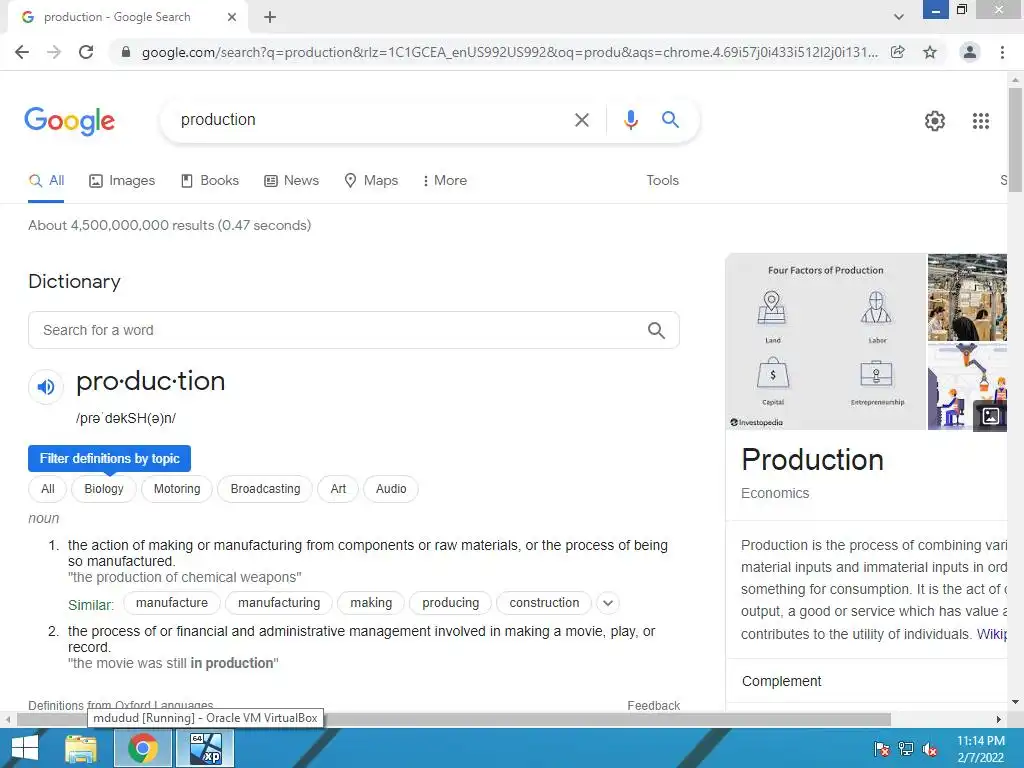Open Four Factors of Production image
The height and width of the screenshot is (768, 1024).
coord(826,342)
